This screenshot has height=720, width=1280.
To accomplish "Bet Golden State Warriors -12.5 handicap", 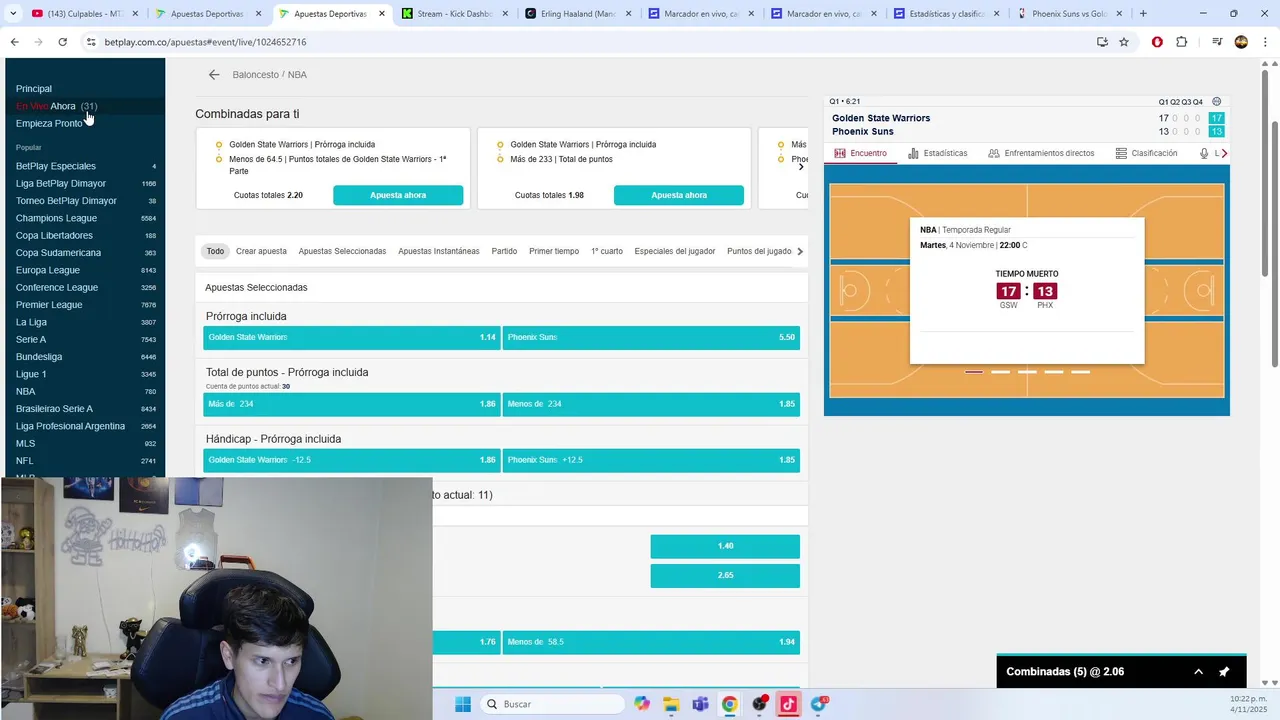I will coord(352,460).
